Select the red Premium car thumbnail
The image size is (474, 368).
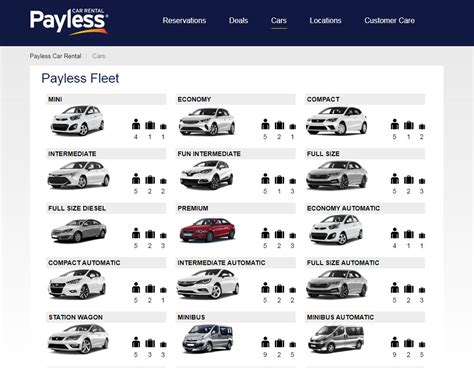[207, 230]
